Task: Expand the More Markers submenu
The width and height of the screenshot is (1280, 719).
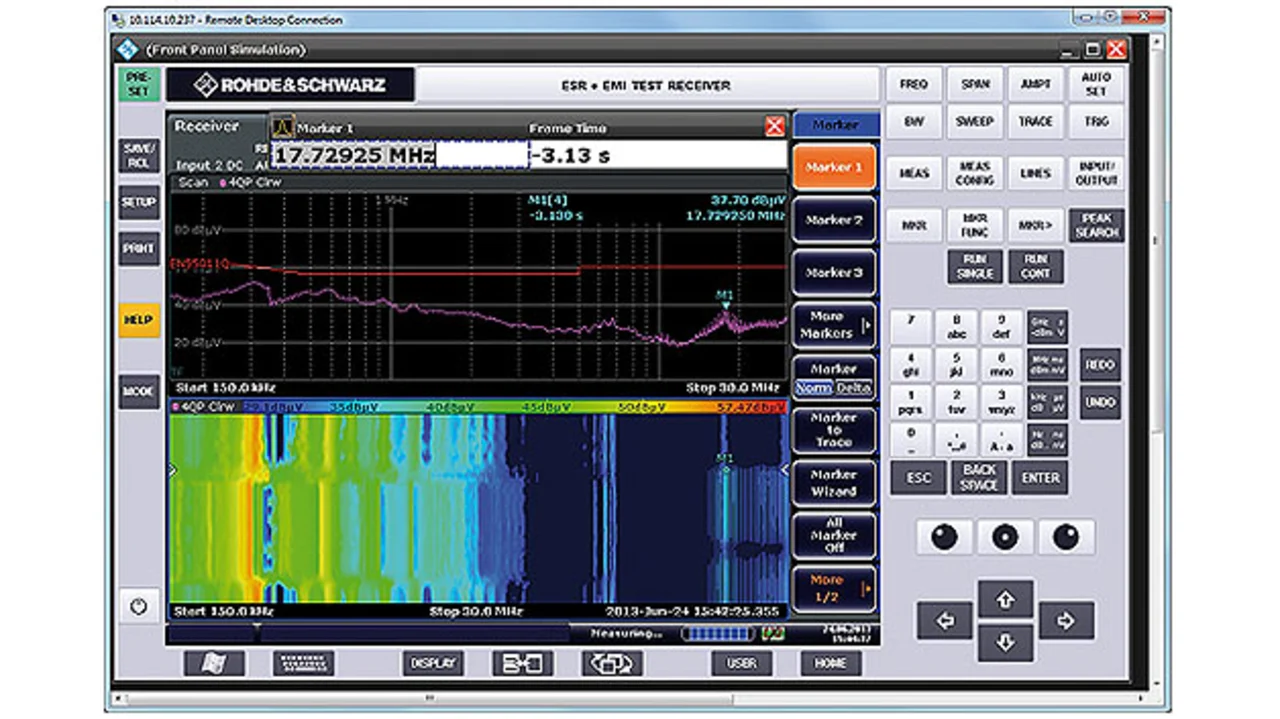Action: coord(834,325)
